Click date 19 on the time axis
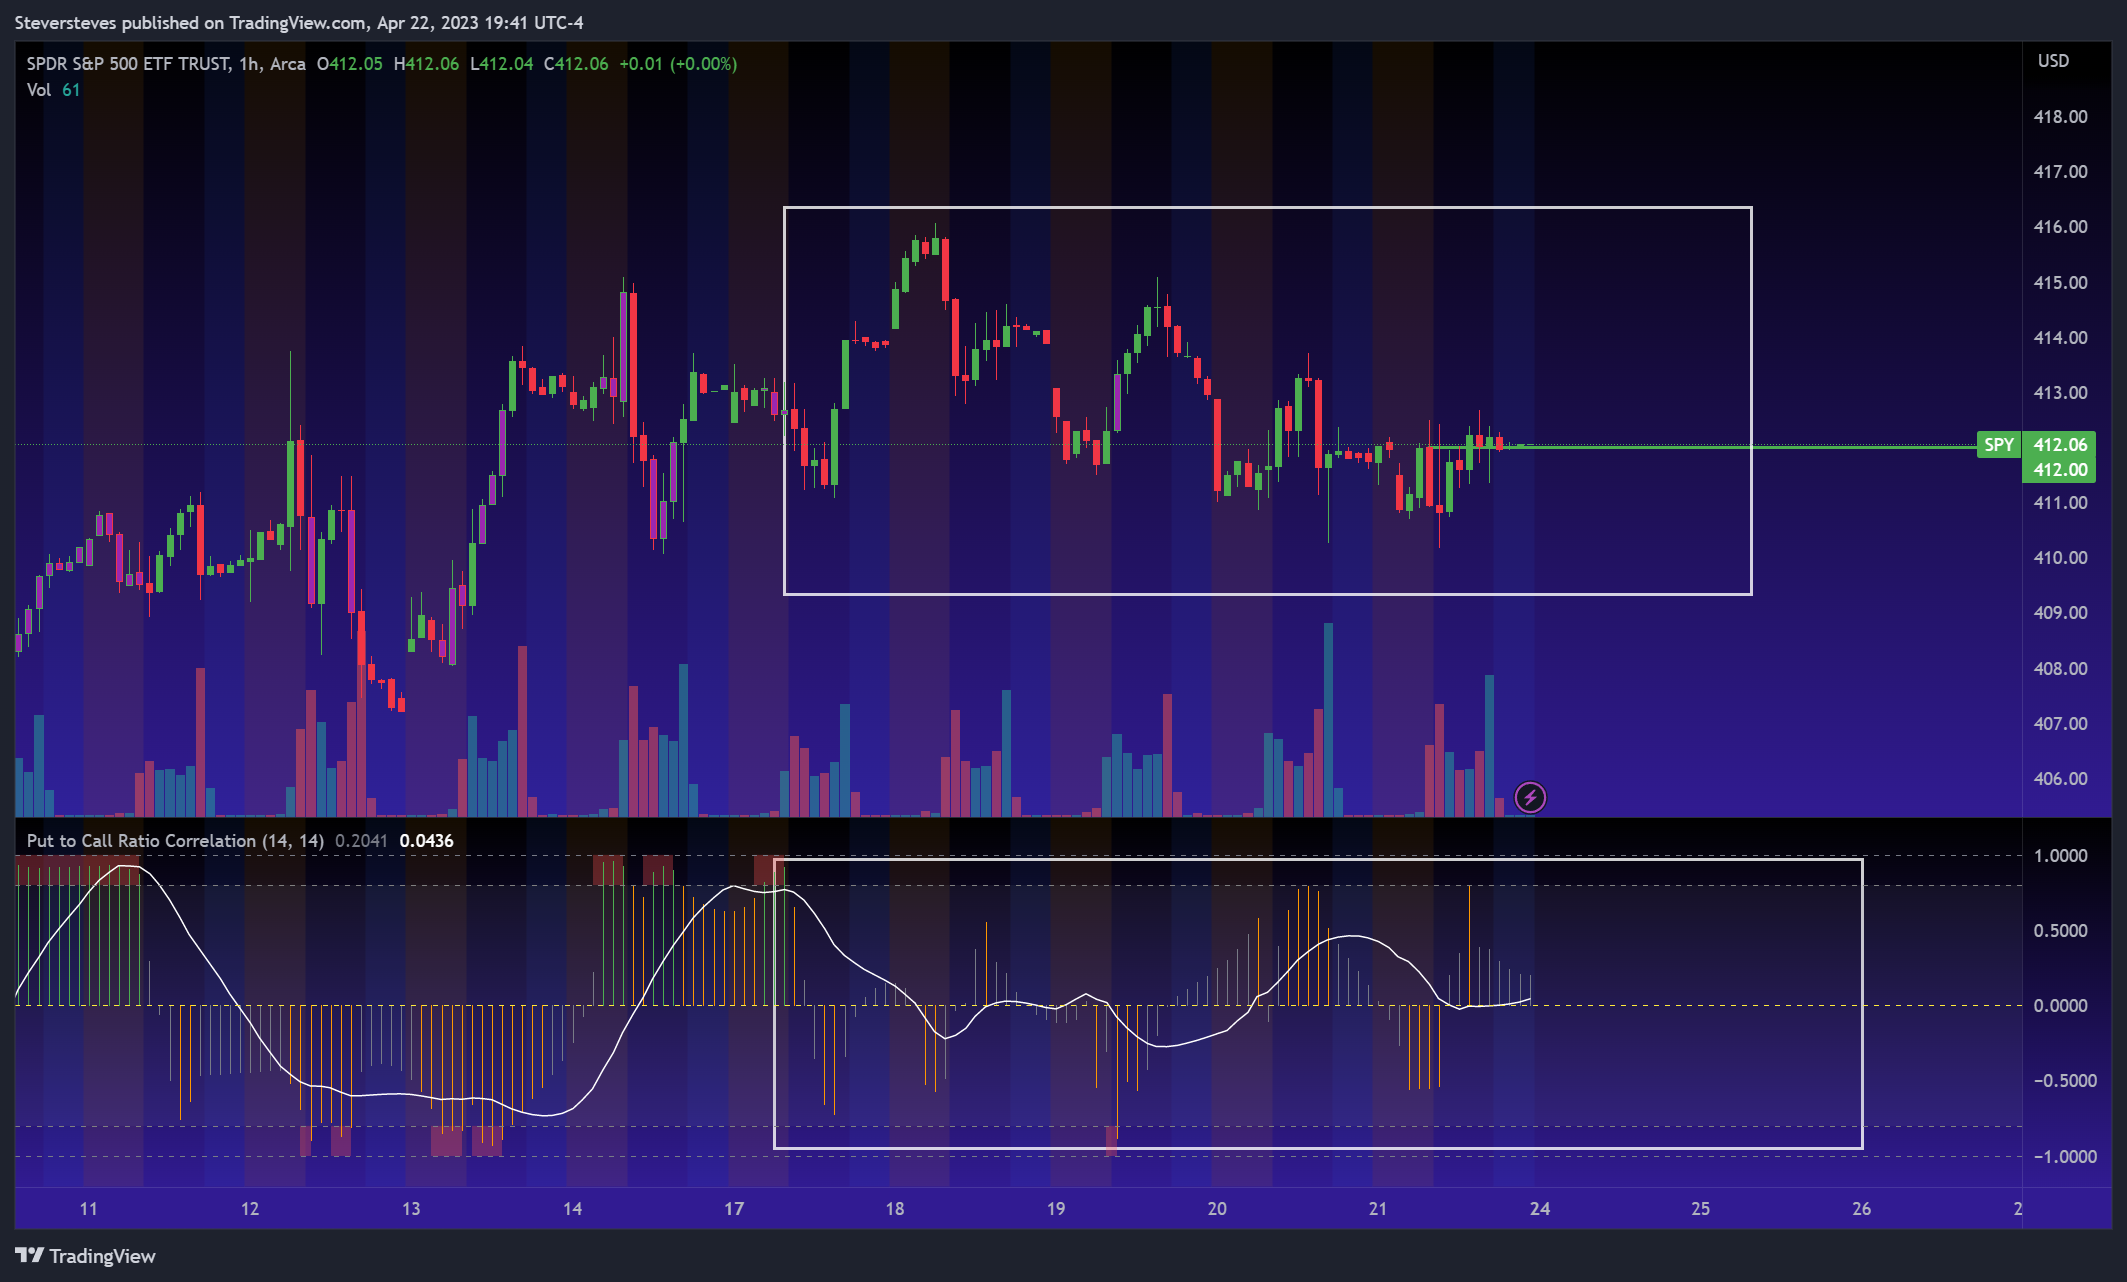 1056,1209
